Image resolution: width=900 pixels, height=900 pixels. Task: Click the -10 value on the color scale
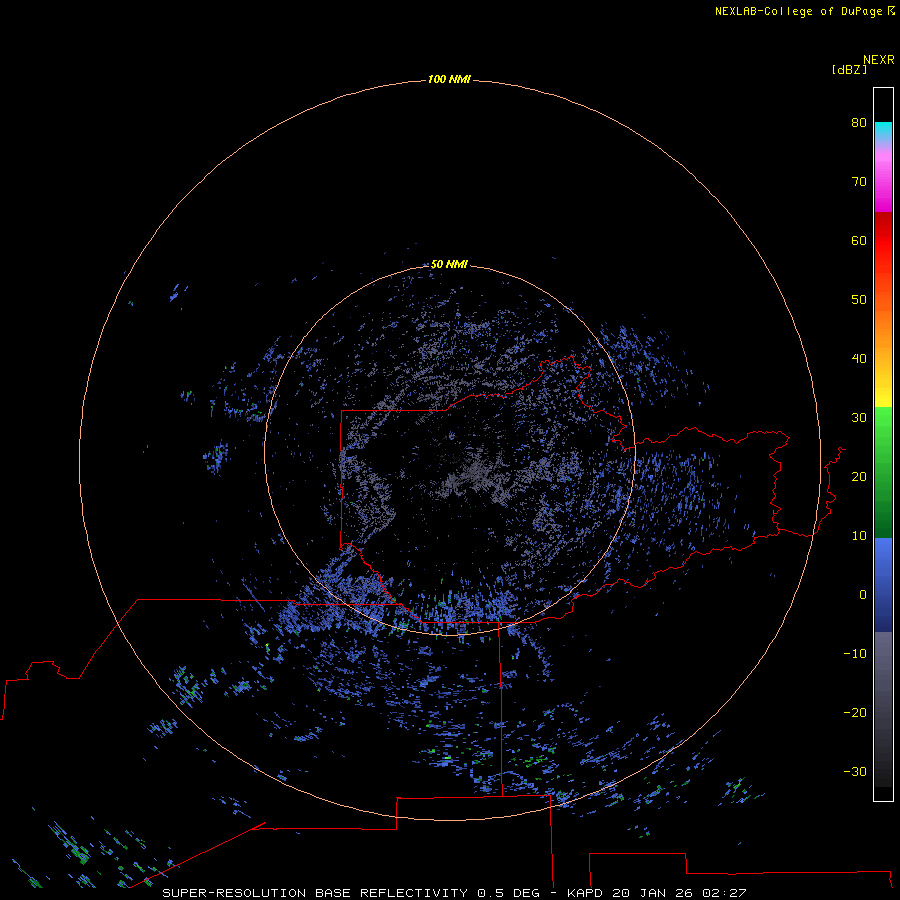[x=855, y=654]
